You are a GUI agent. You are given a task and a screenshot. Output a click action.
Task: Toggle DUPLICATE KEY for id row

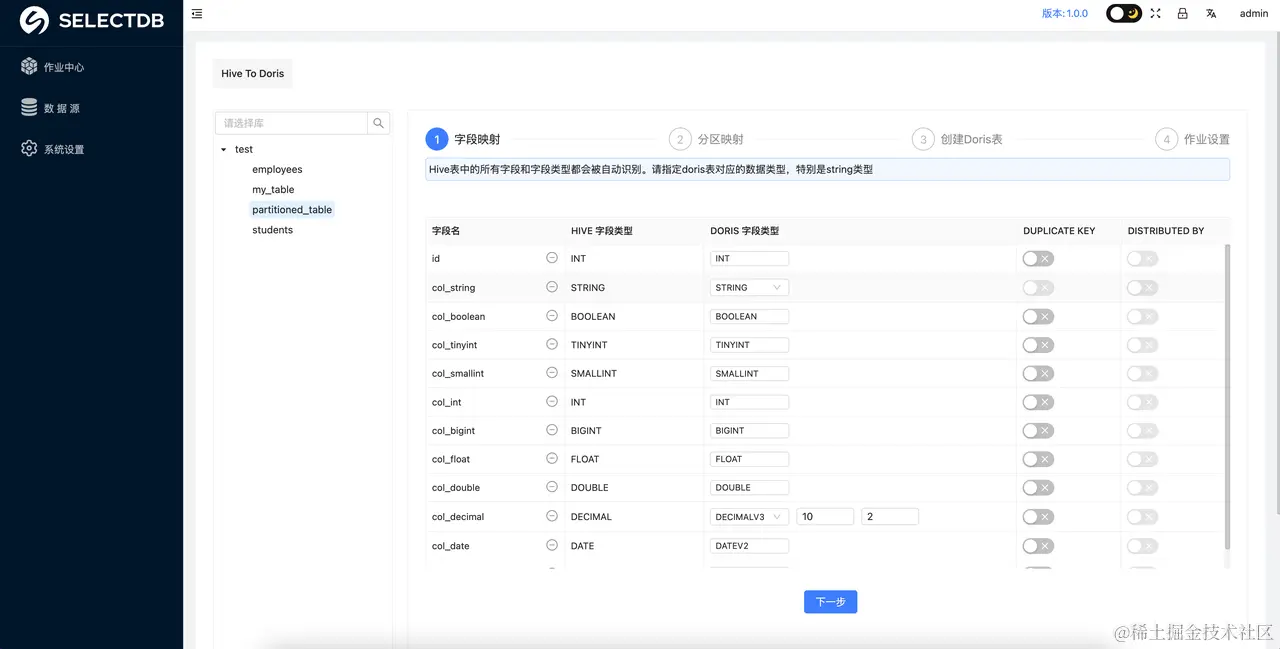1038,258
